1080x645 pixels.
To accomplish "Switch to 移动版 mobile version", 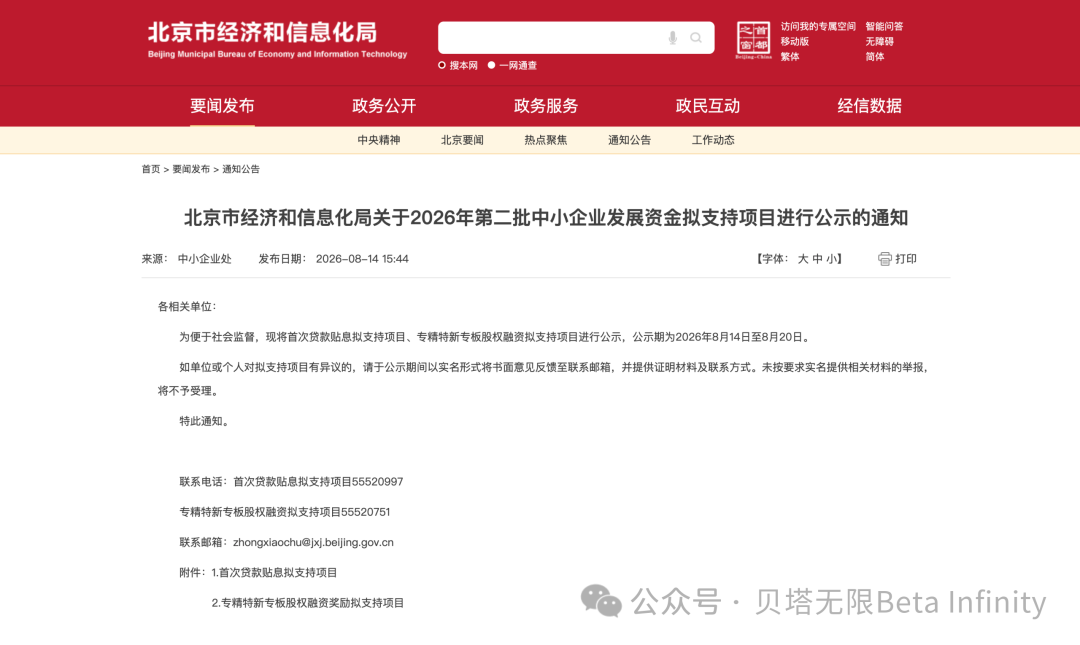I will point(795,41).
